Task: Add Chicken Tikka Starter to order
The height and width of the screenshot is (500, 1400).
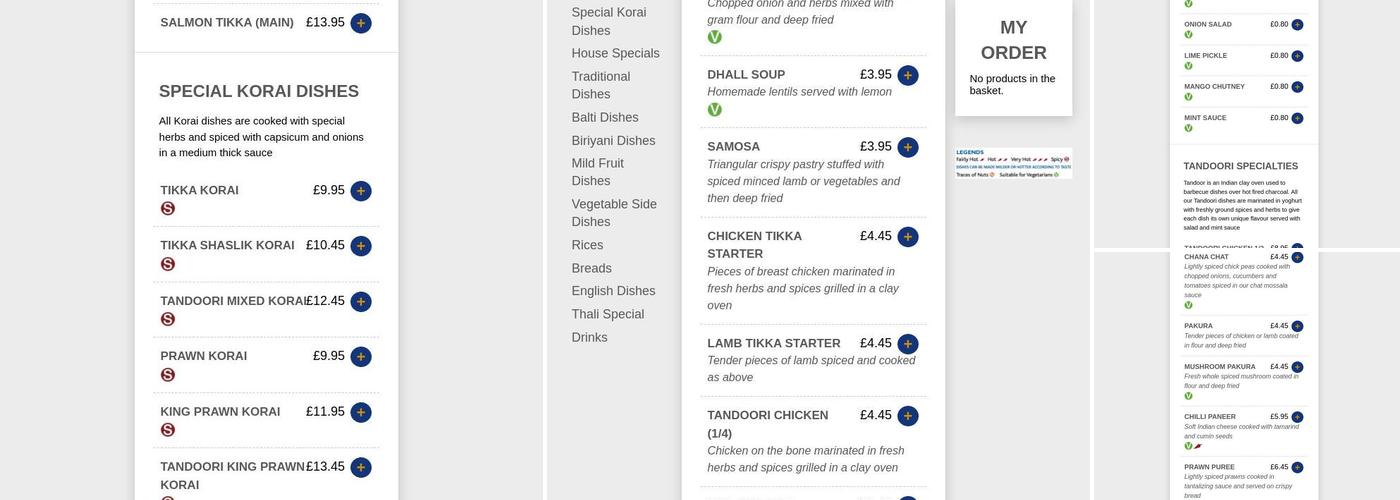Action: click(x=908, y=237)
